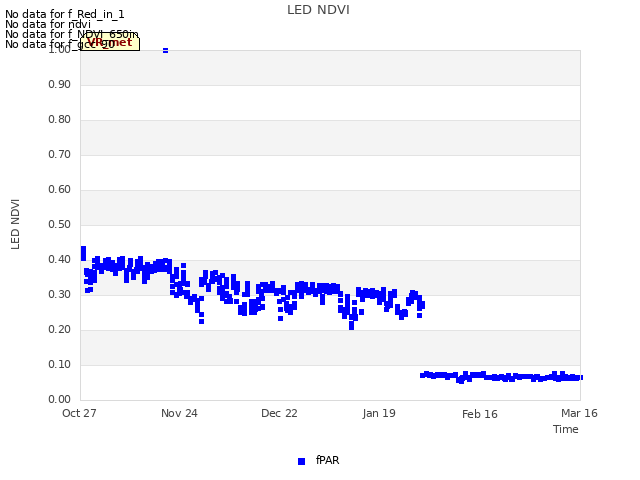640x480 pixels.
Task: Click the rotated LED NDVI y-axis label
Action: tap(15, 224)
